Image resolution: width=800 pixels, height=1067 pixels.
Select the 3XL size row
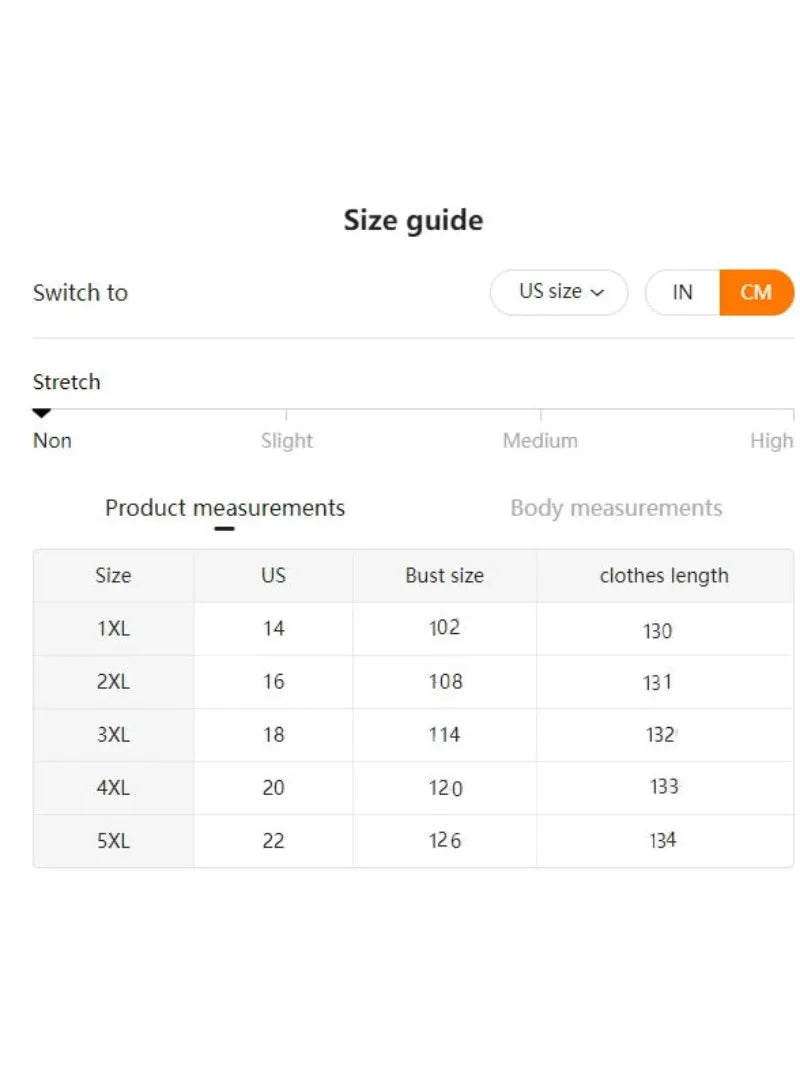tap(113, 735)
